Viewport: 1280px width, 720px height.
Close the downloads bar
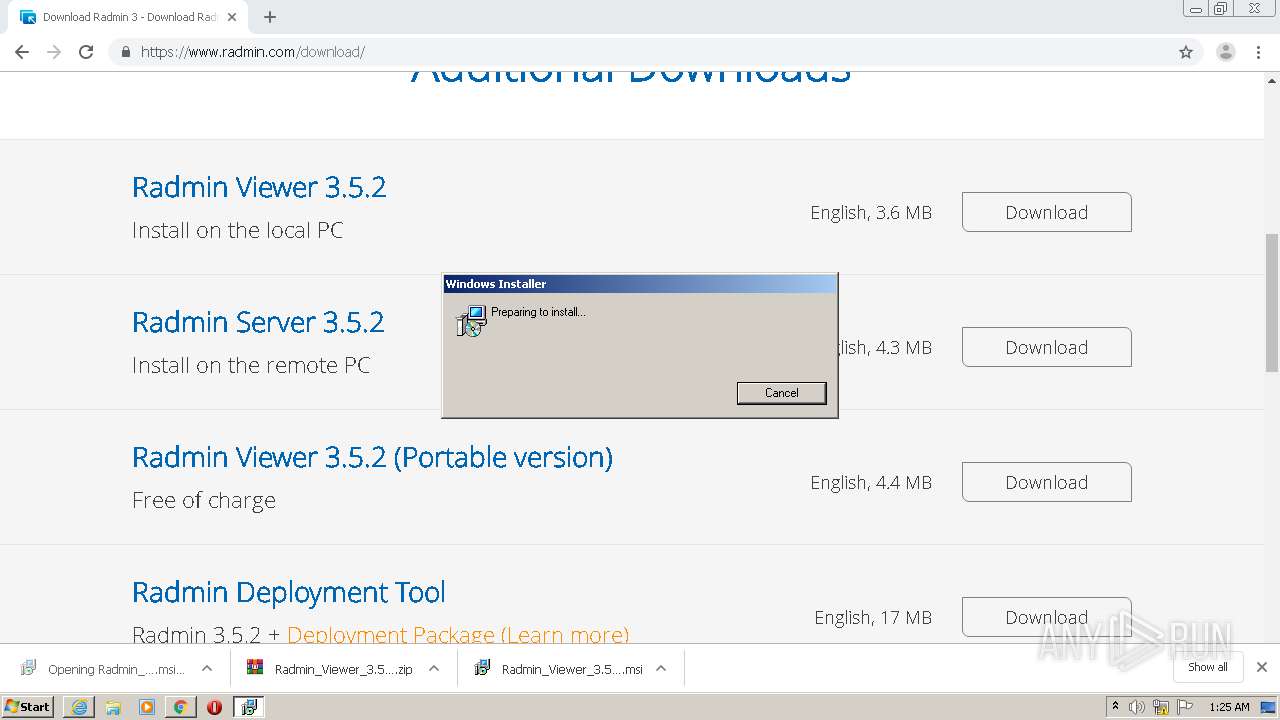pyautogui.click(x=1262, y=667)
